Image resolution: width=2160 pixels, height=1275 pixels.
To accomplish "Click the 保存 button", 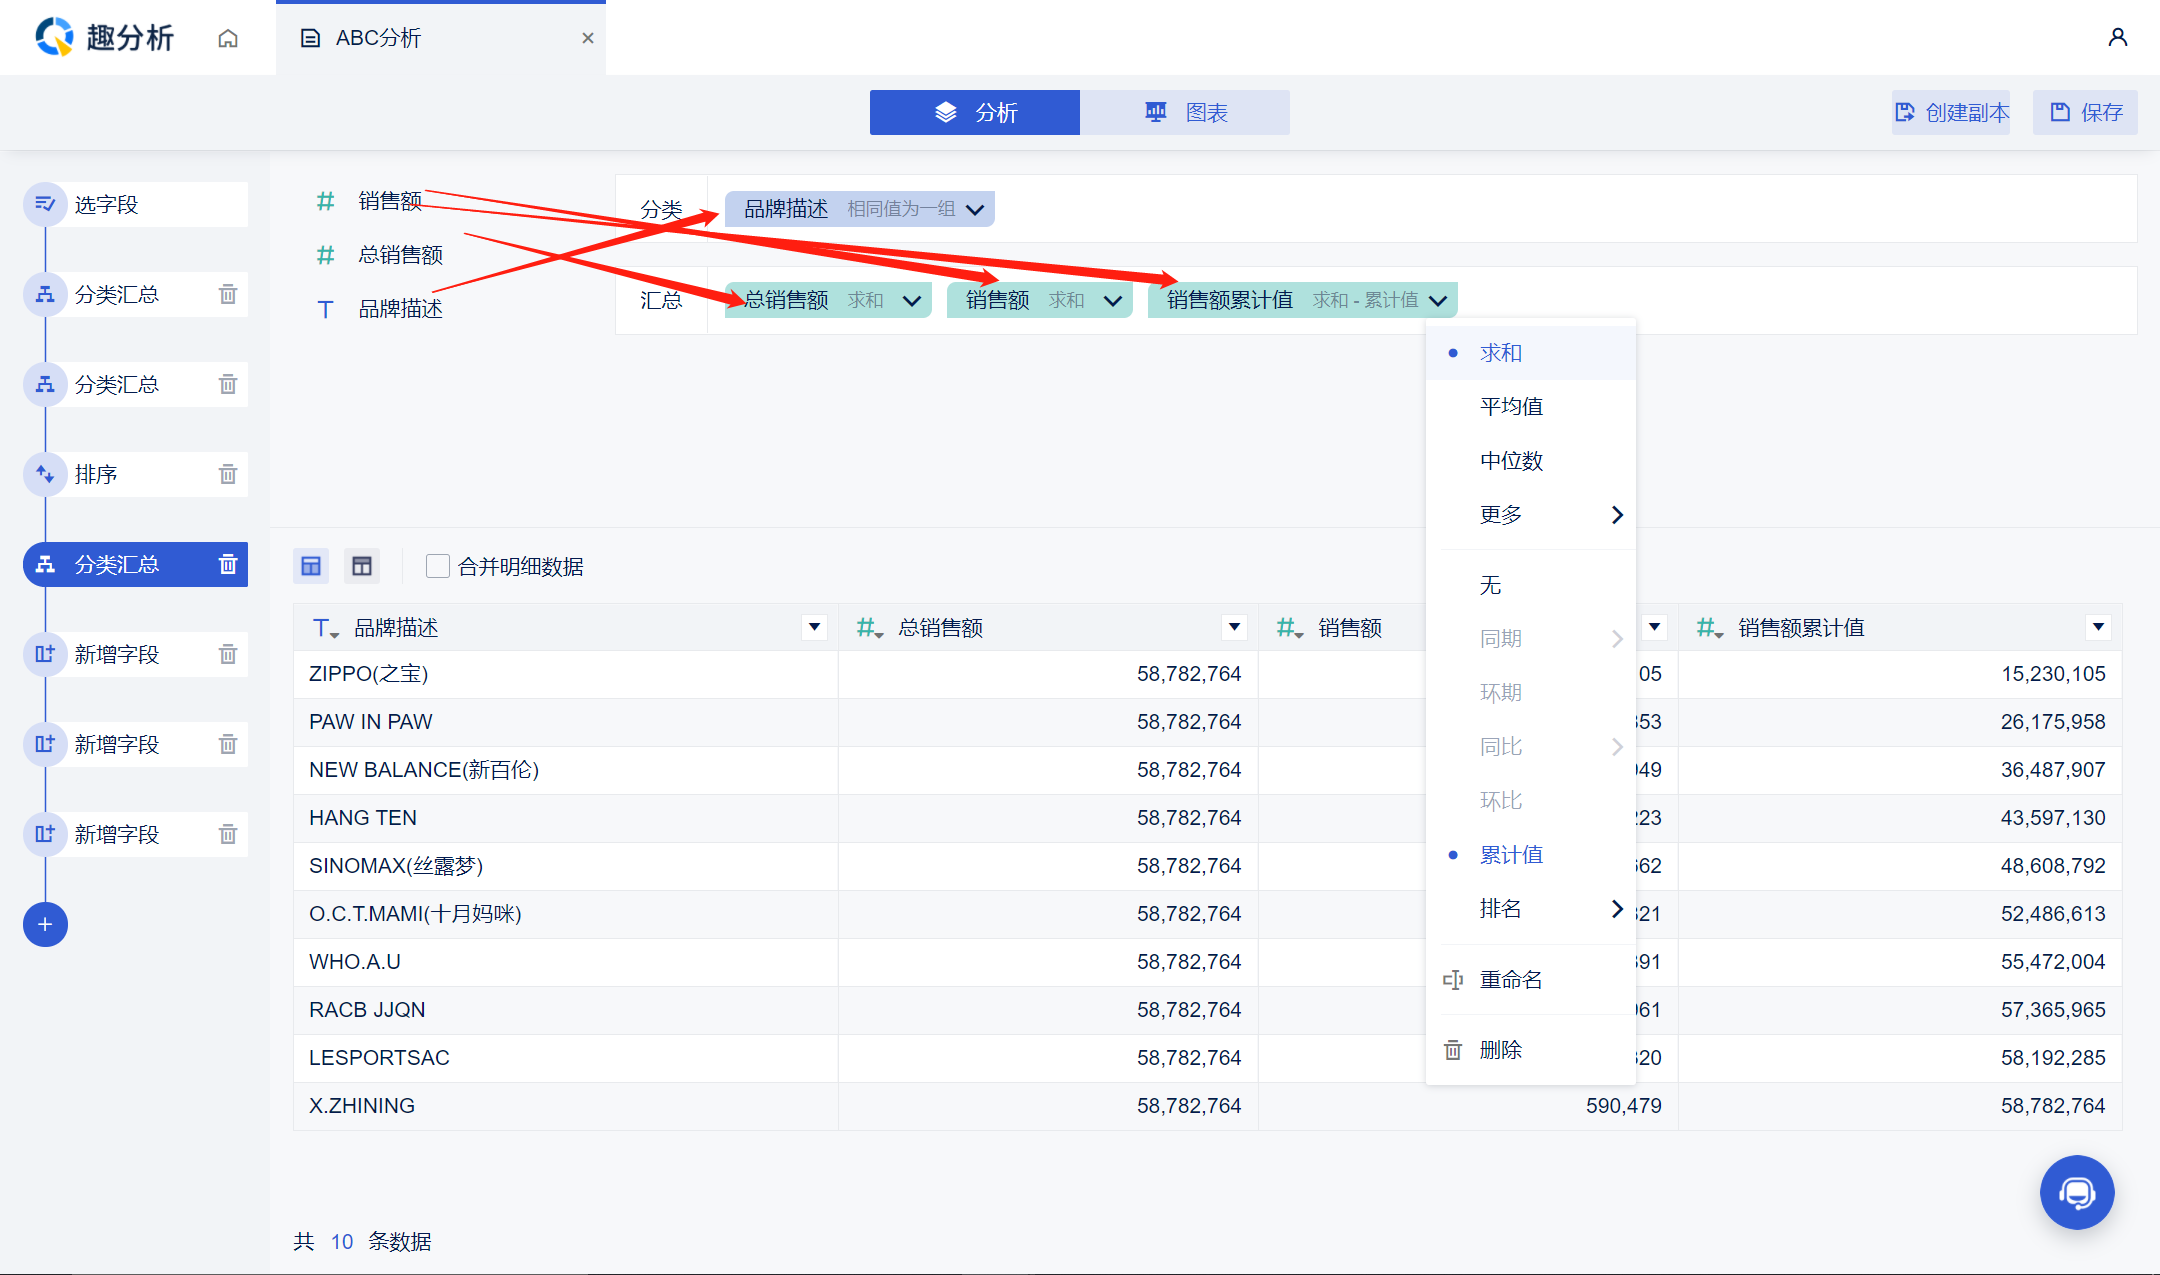I will [2086, 112].
